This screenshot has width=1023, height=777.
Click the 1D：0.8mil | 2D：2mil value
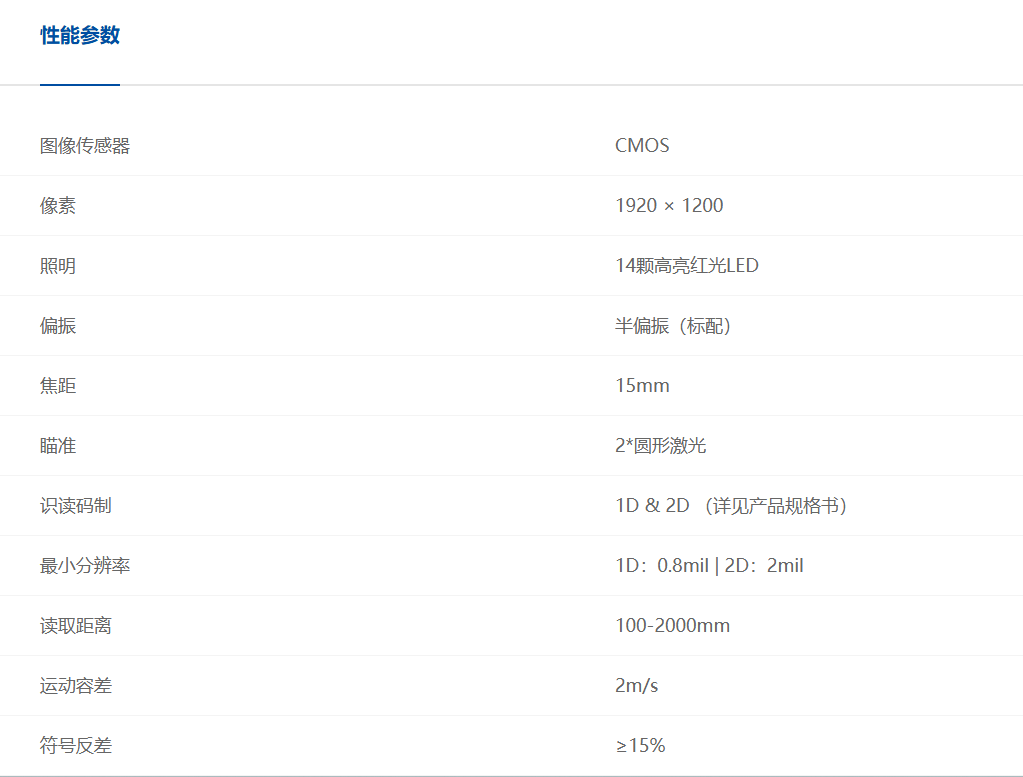(x=709, y=566)
